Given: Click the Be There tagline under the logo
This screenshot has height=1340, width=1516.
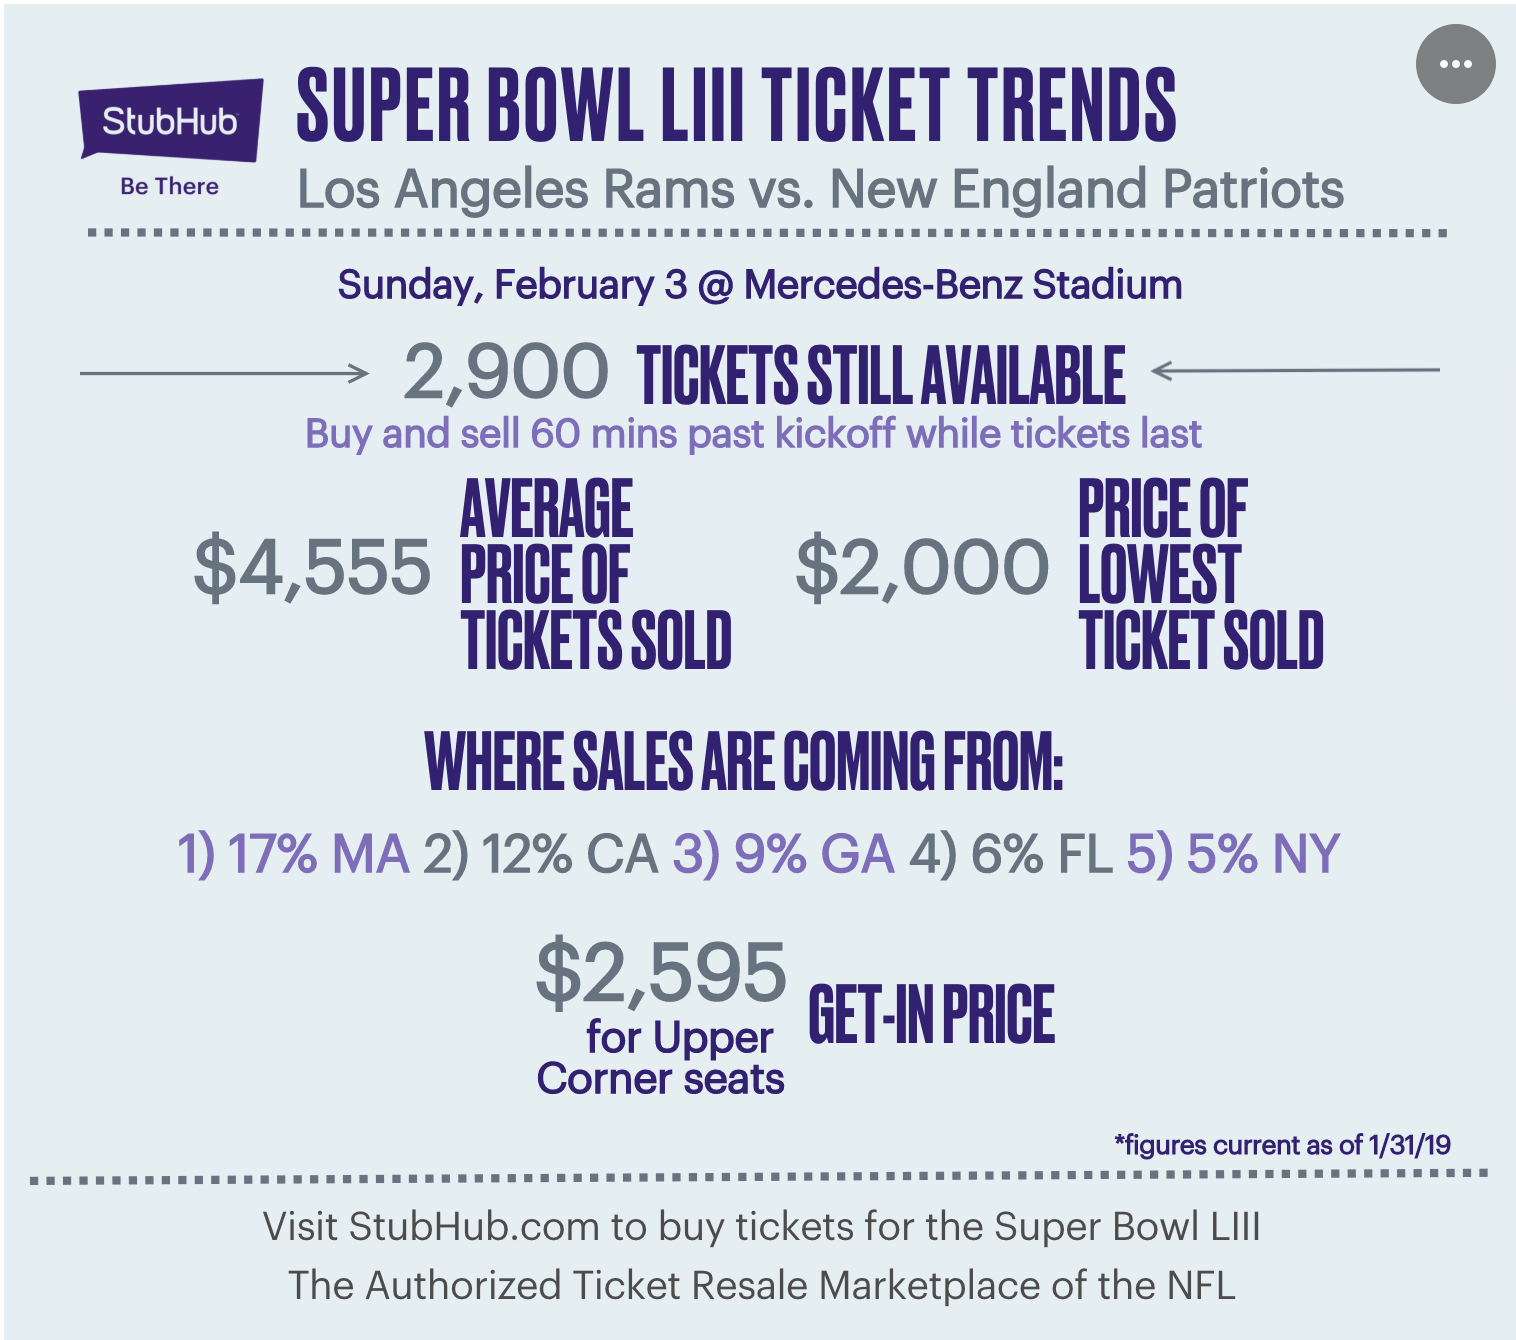Looking at the screenshot, I should [169, 186].
